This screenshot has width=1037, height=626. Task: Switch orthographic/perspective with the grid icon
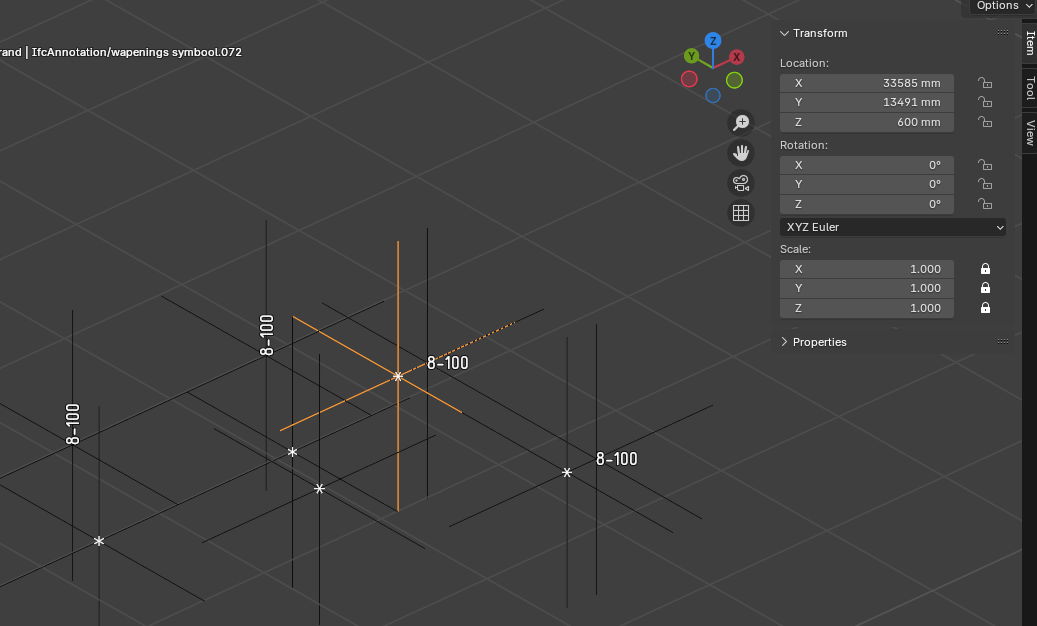click(x=741, y=213)
